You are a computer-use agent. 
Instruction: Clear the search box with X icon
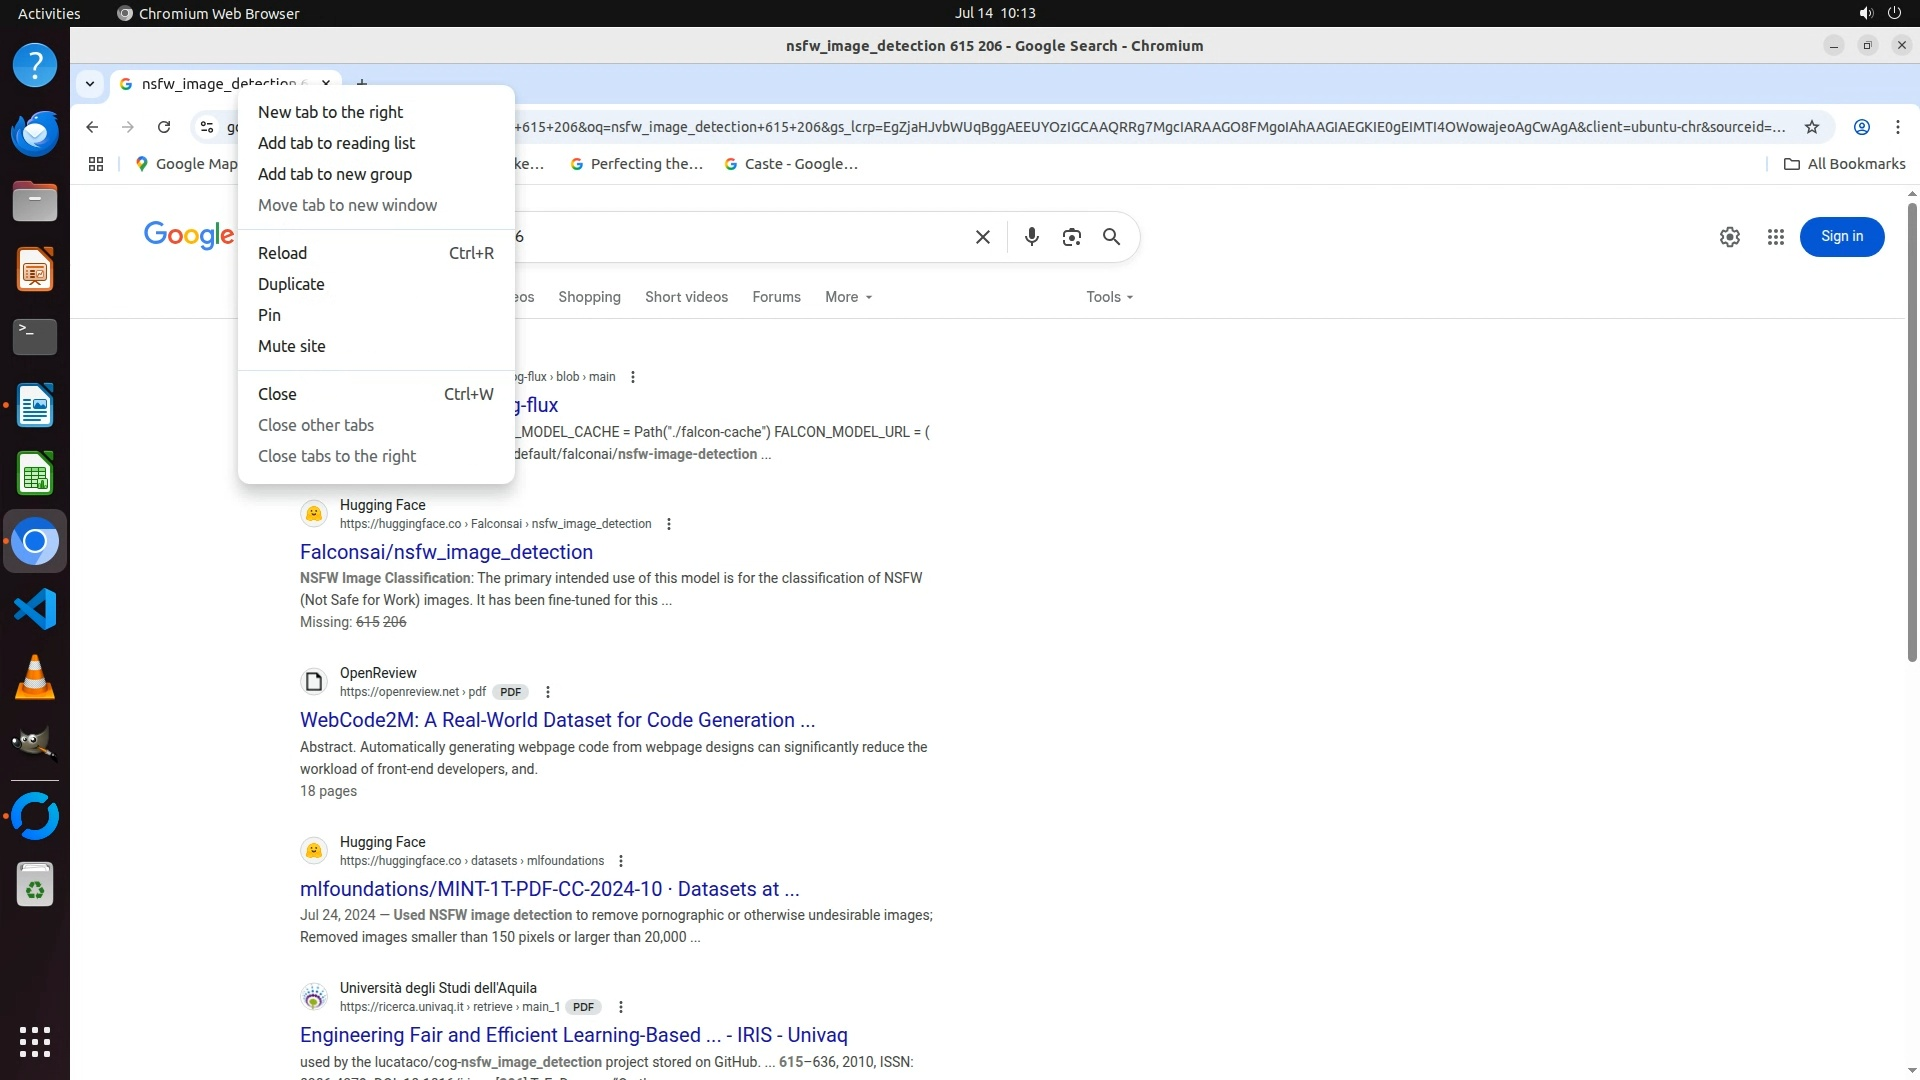982,237
